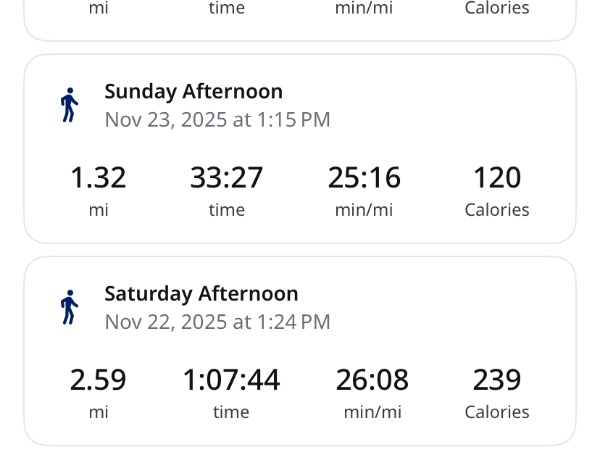Tap the 1.32 distance value
600x450 pixels.
point(98,178)
